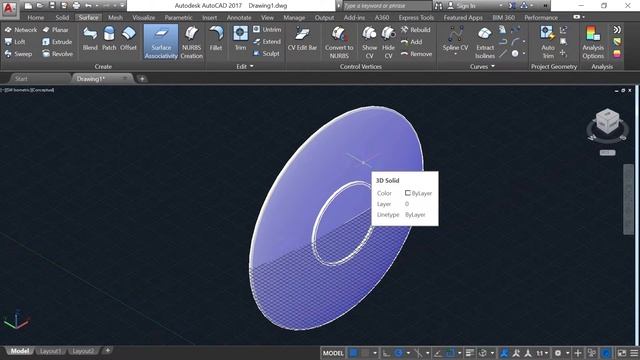The width and height of the screenshot is (640, 360).
Task: Click the Spline CV tool
Action: (x=455, y=38)
